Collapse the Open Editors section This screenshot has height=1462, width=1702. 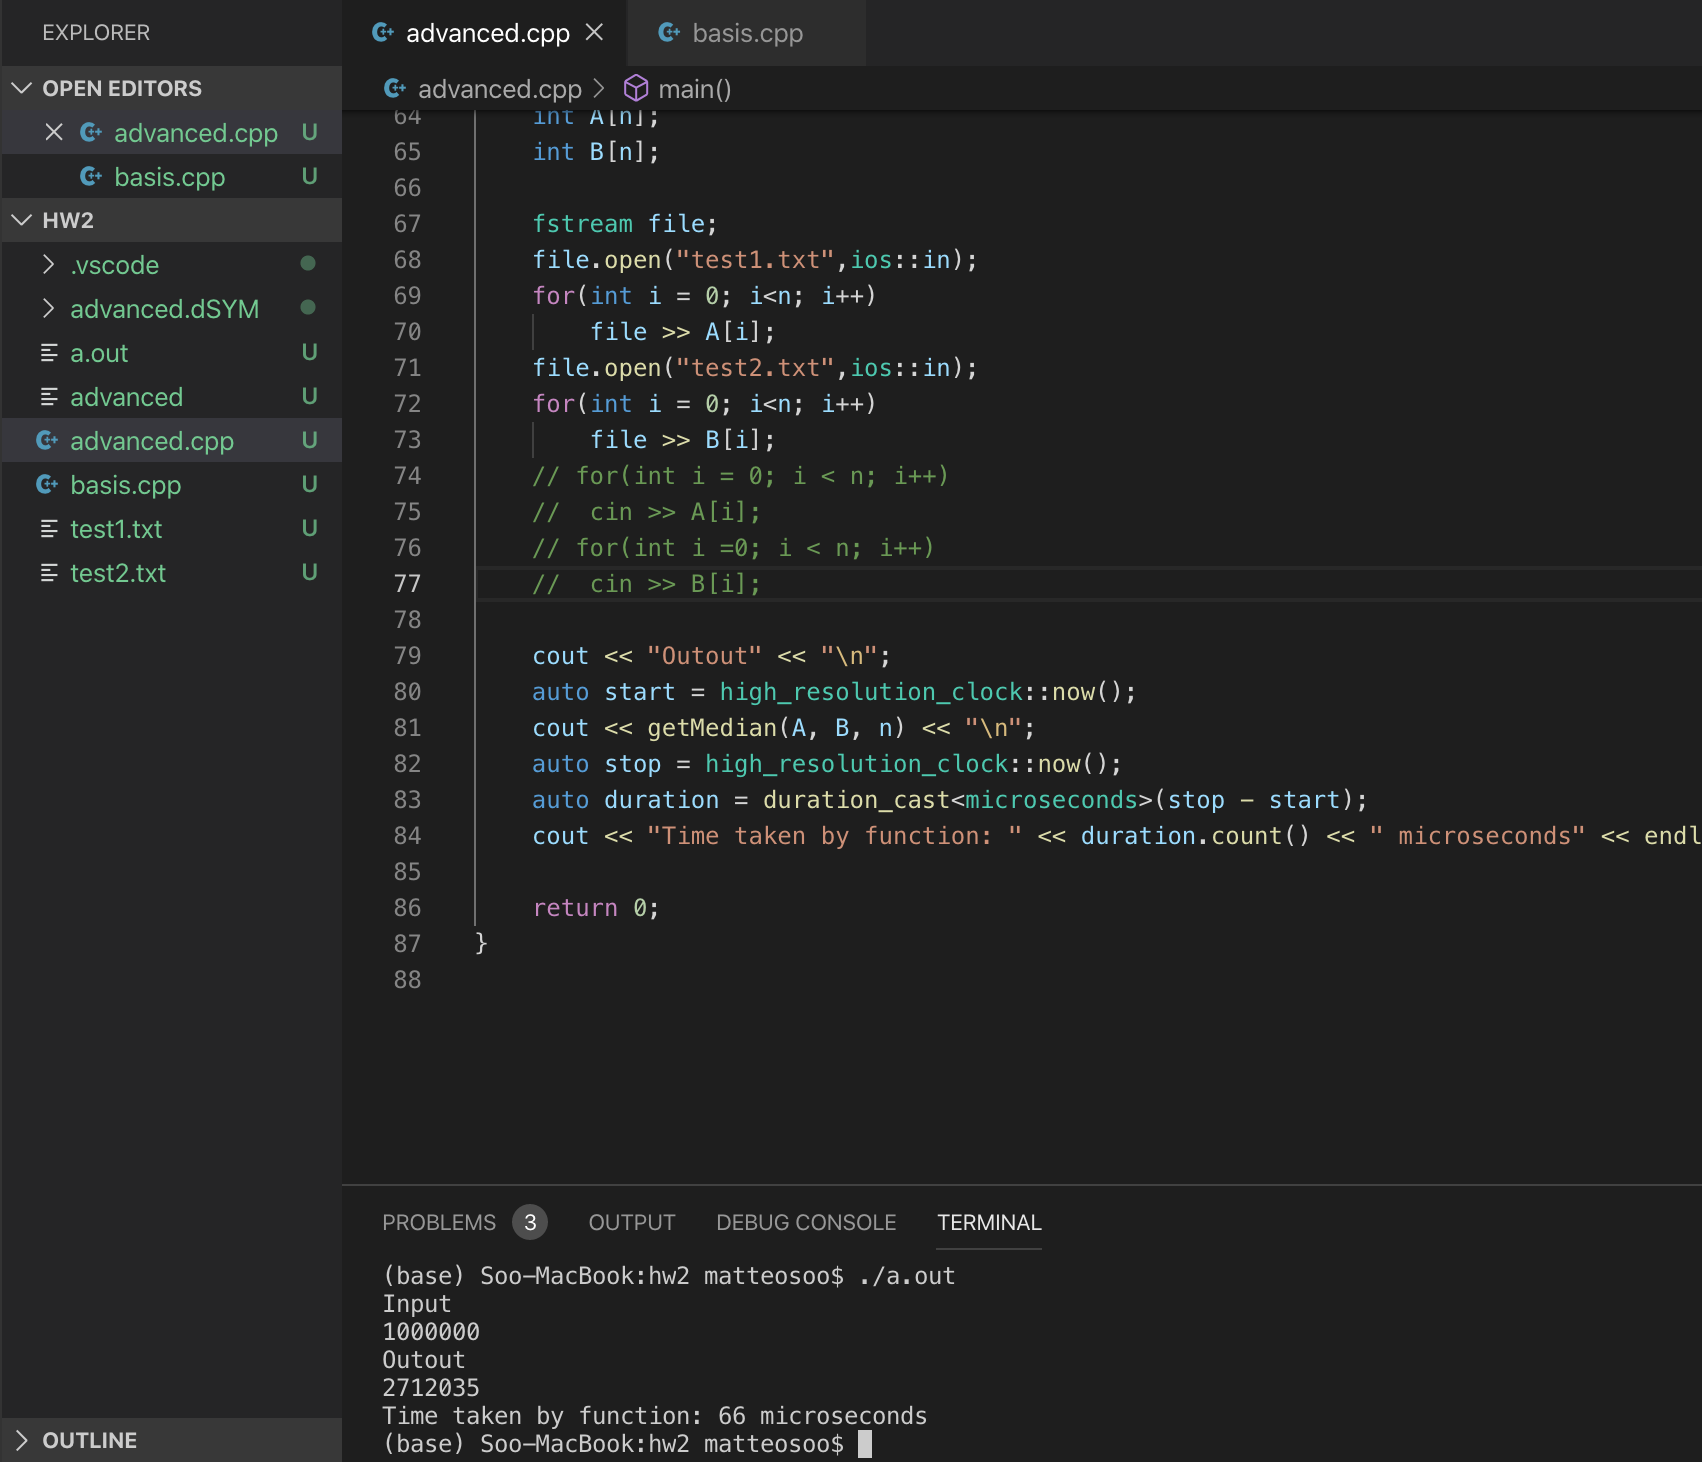point(22,88)
